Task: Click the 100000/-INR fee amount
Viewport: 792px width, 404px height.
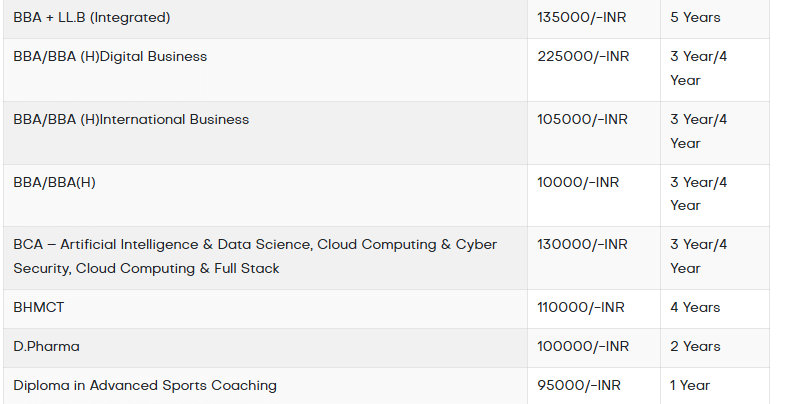Action: 583,347
